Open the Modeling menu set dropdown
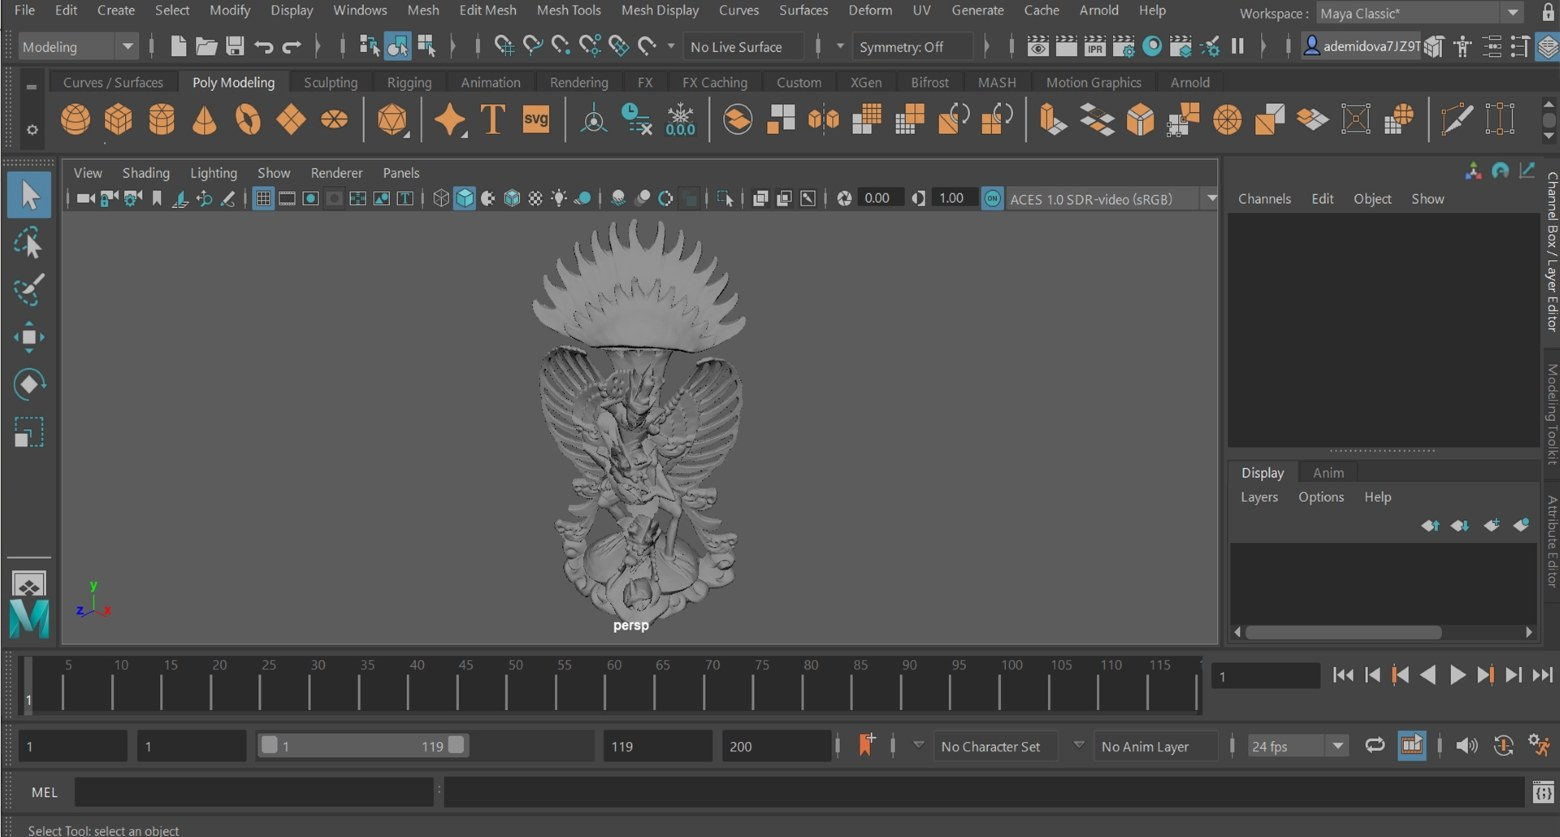 coord(127,47)
